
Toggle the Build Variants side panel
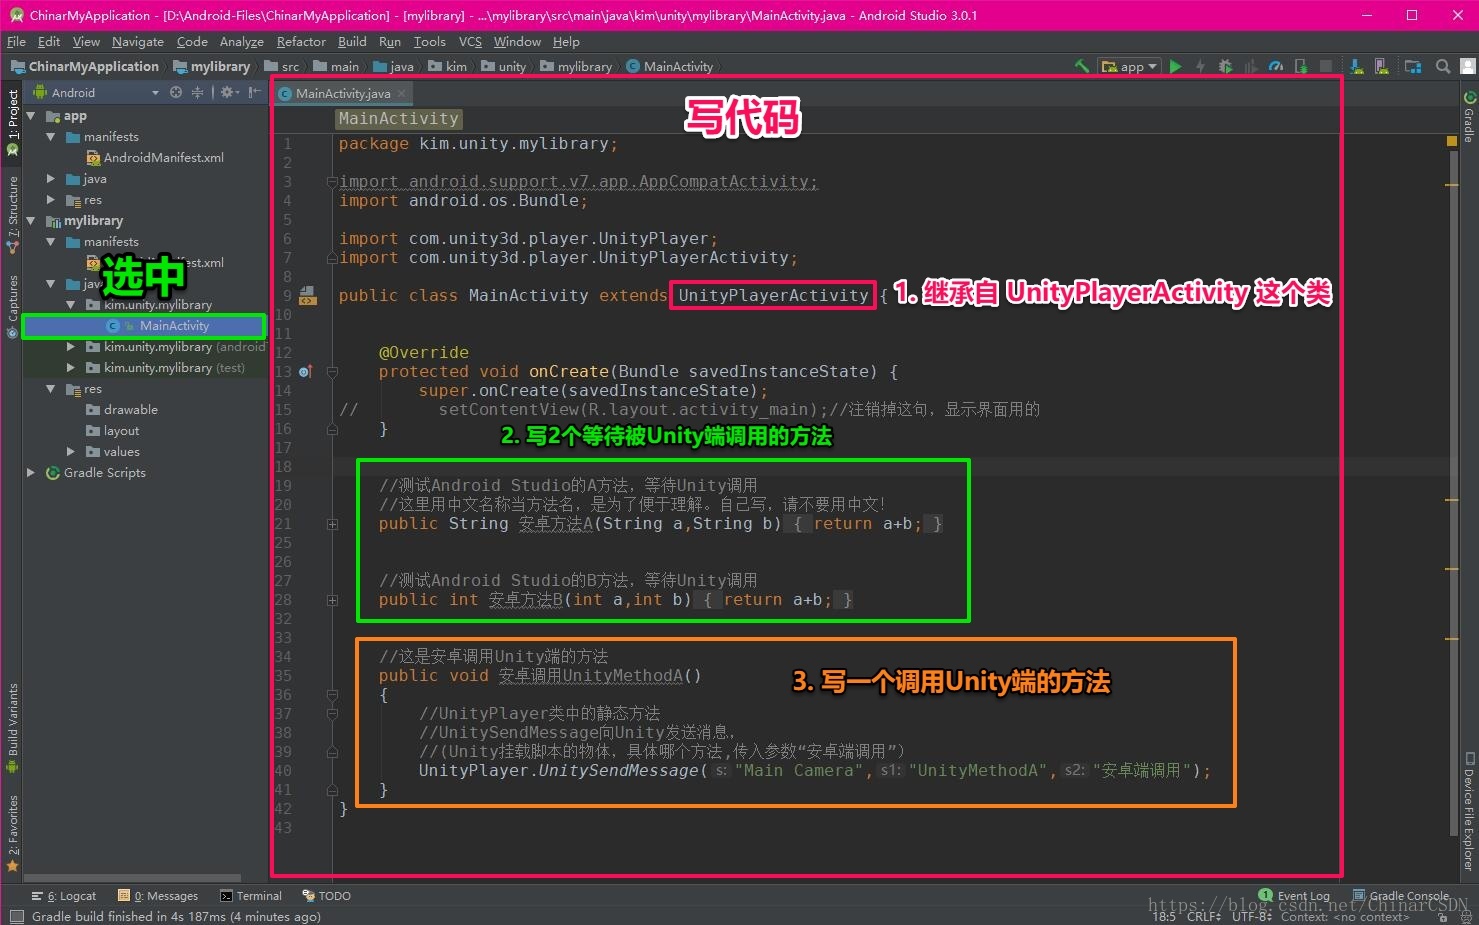point(12,728)
